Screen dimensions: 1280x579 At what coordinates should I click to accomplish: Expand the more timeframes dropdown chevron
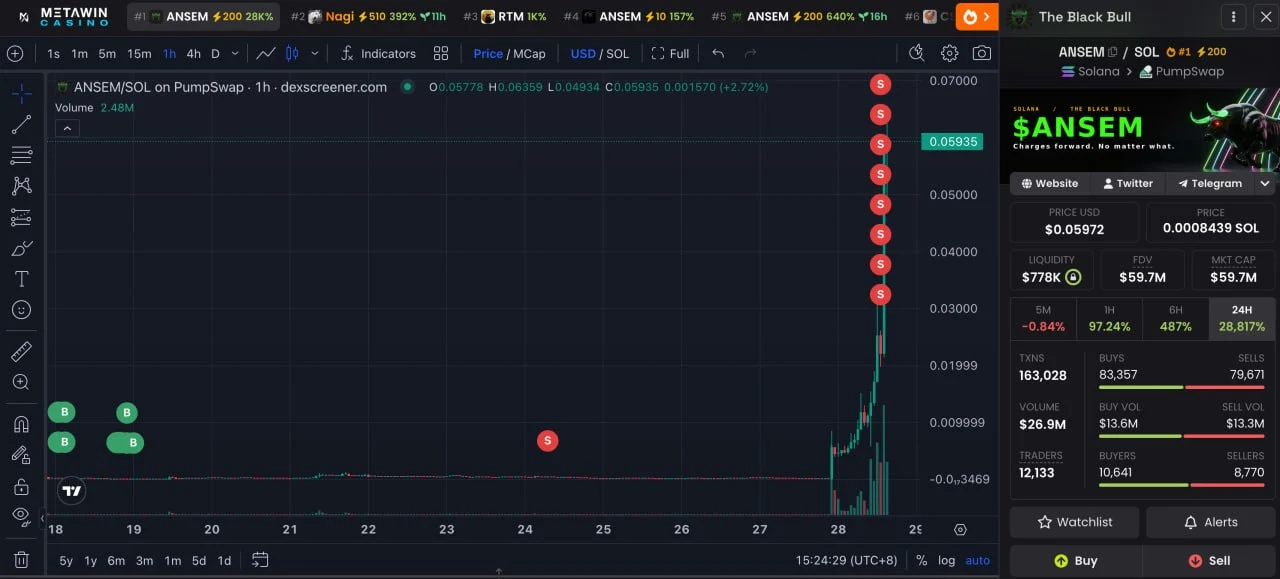(x=236, y=53)
